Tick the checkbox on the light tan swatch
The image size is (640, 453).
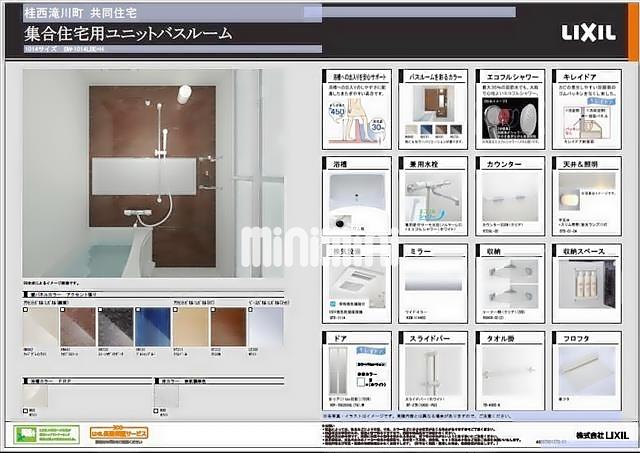(176, 310)
